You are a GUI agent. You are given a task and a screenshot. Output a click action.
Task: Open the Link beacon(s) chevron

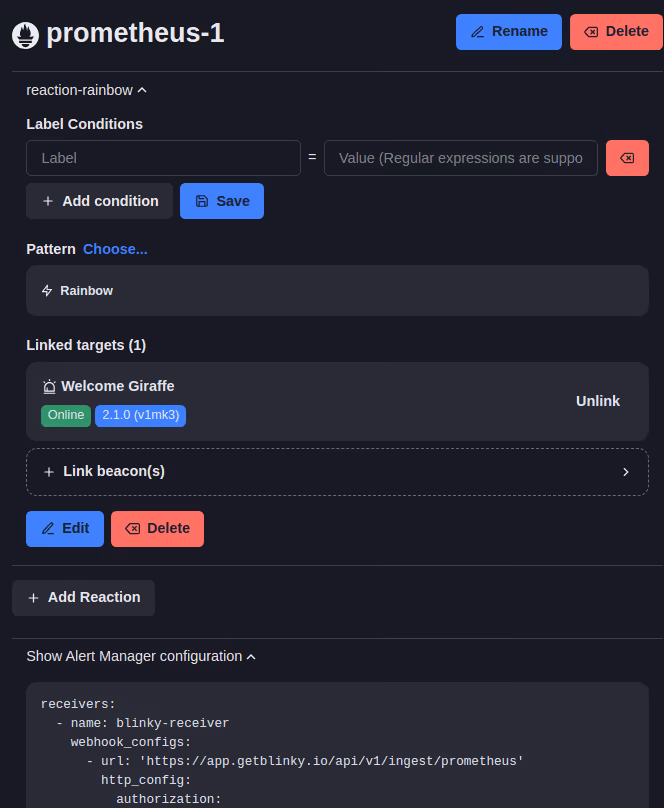click(626, 472)
